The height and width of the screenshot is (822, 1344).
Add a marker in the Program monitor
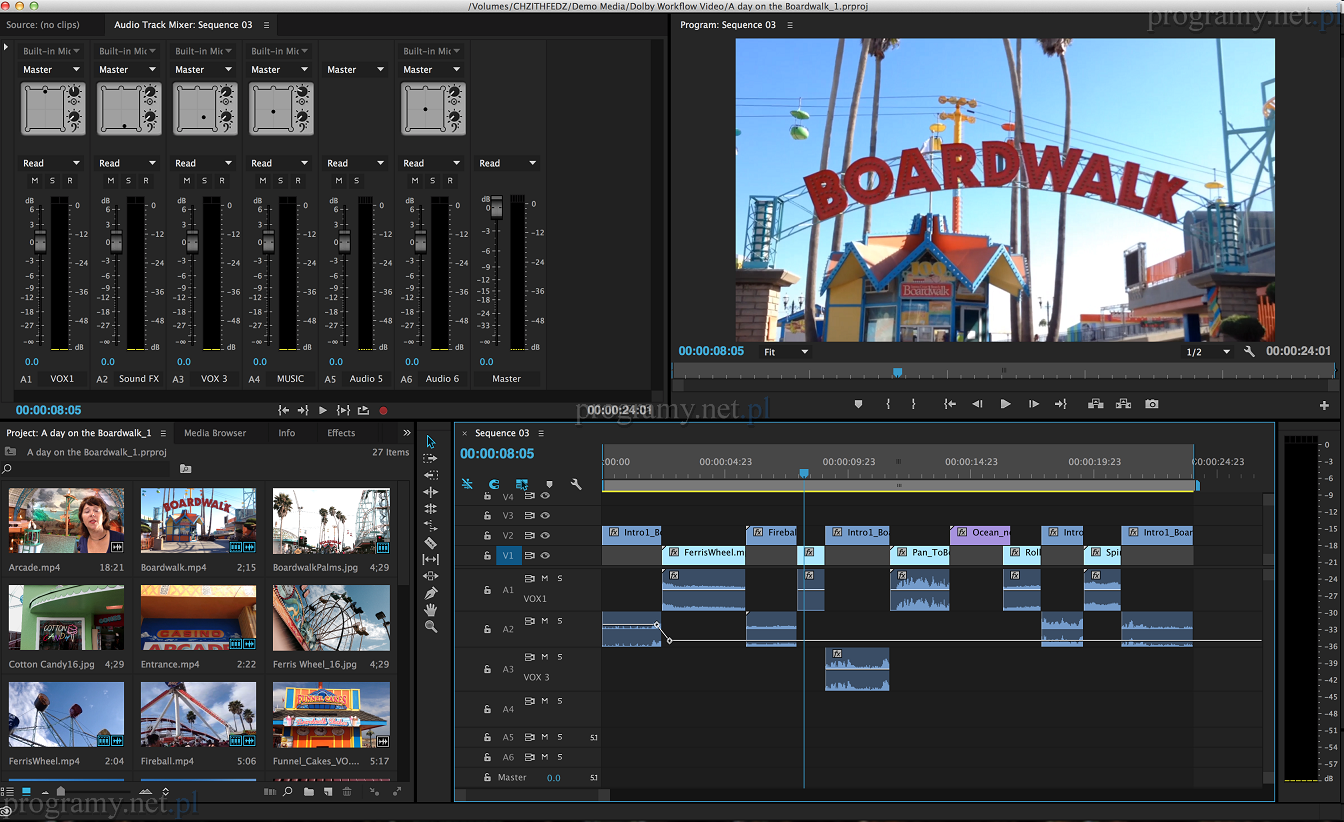(x=858, y=404)
